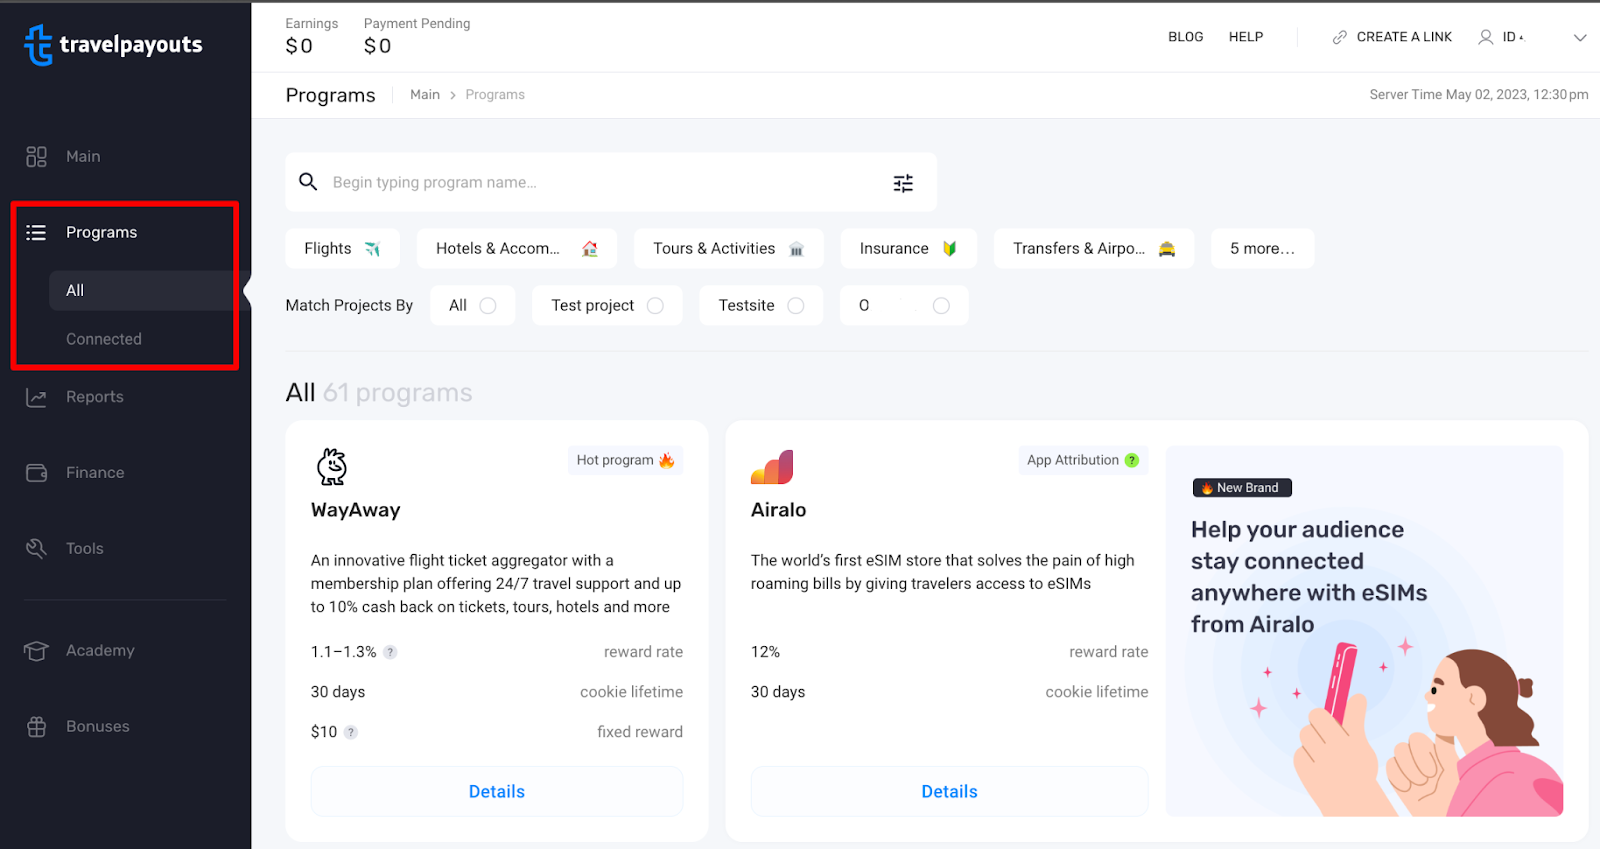The width and height of the screenshot is (1600, 849).
Task: Click the Programs list icon in sidebar
Action: 36,233
